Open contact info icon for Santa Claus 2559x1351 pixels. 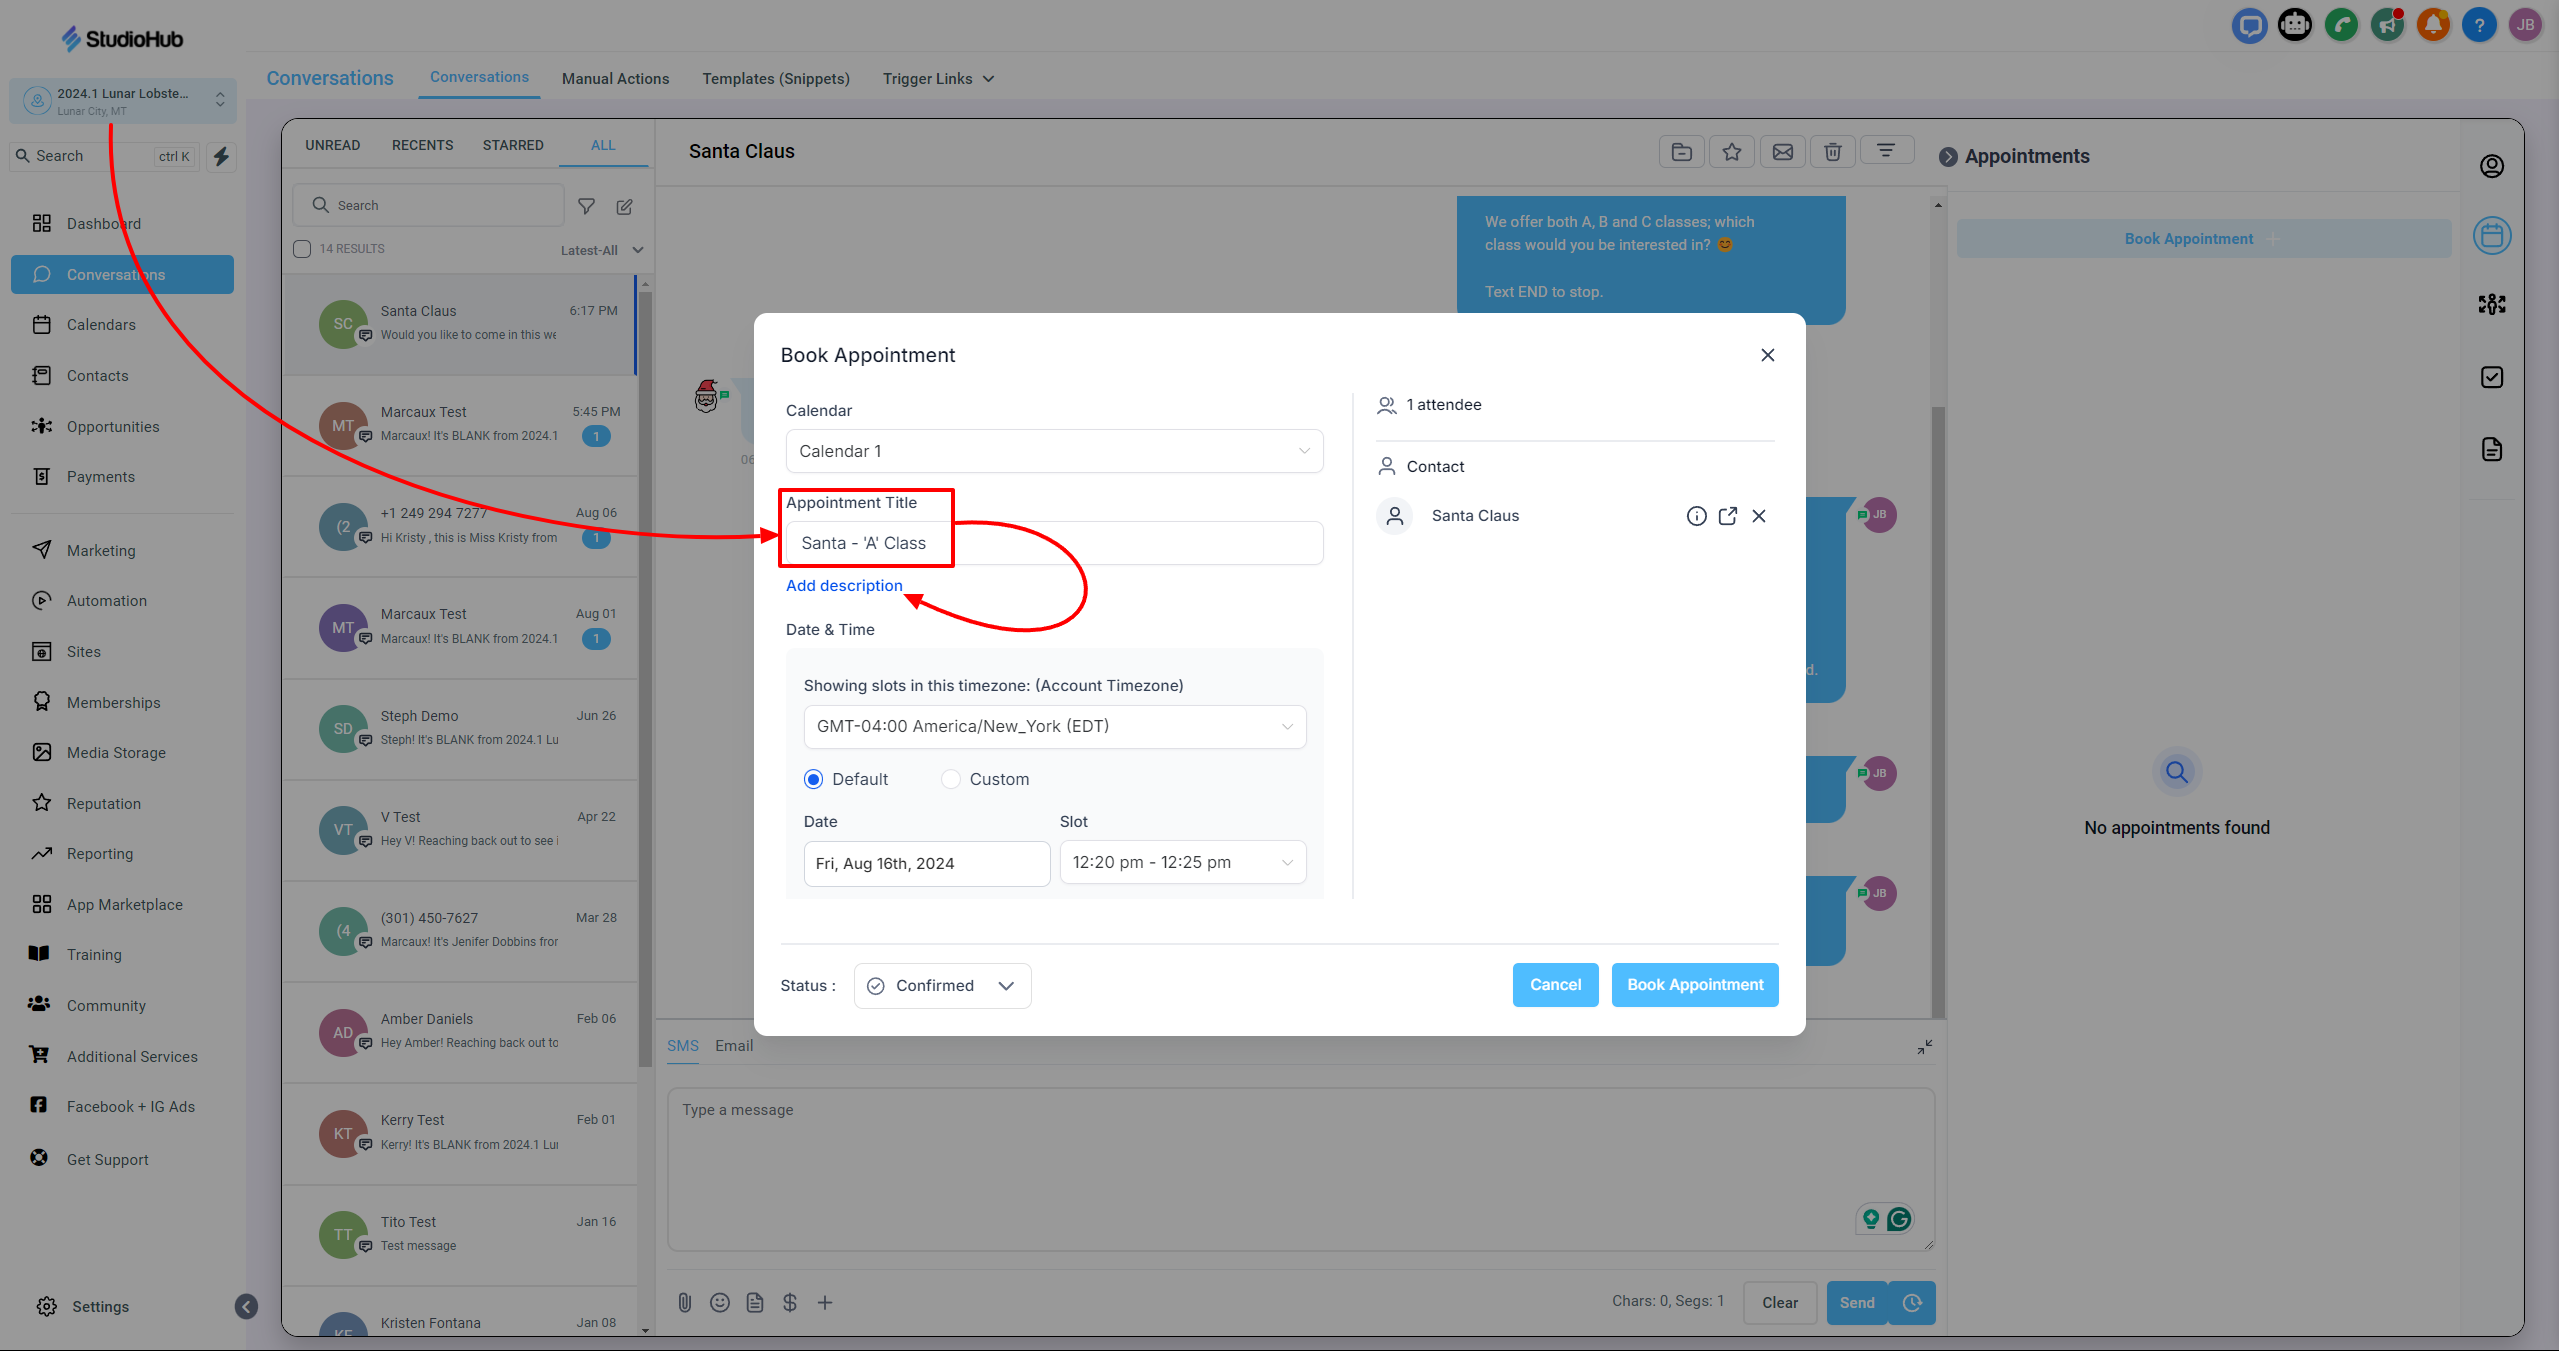[x=1696, y=516]
